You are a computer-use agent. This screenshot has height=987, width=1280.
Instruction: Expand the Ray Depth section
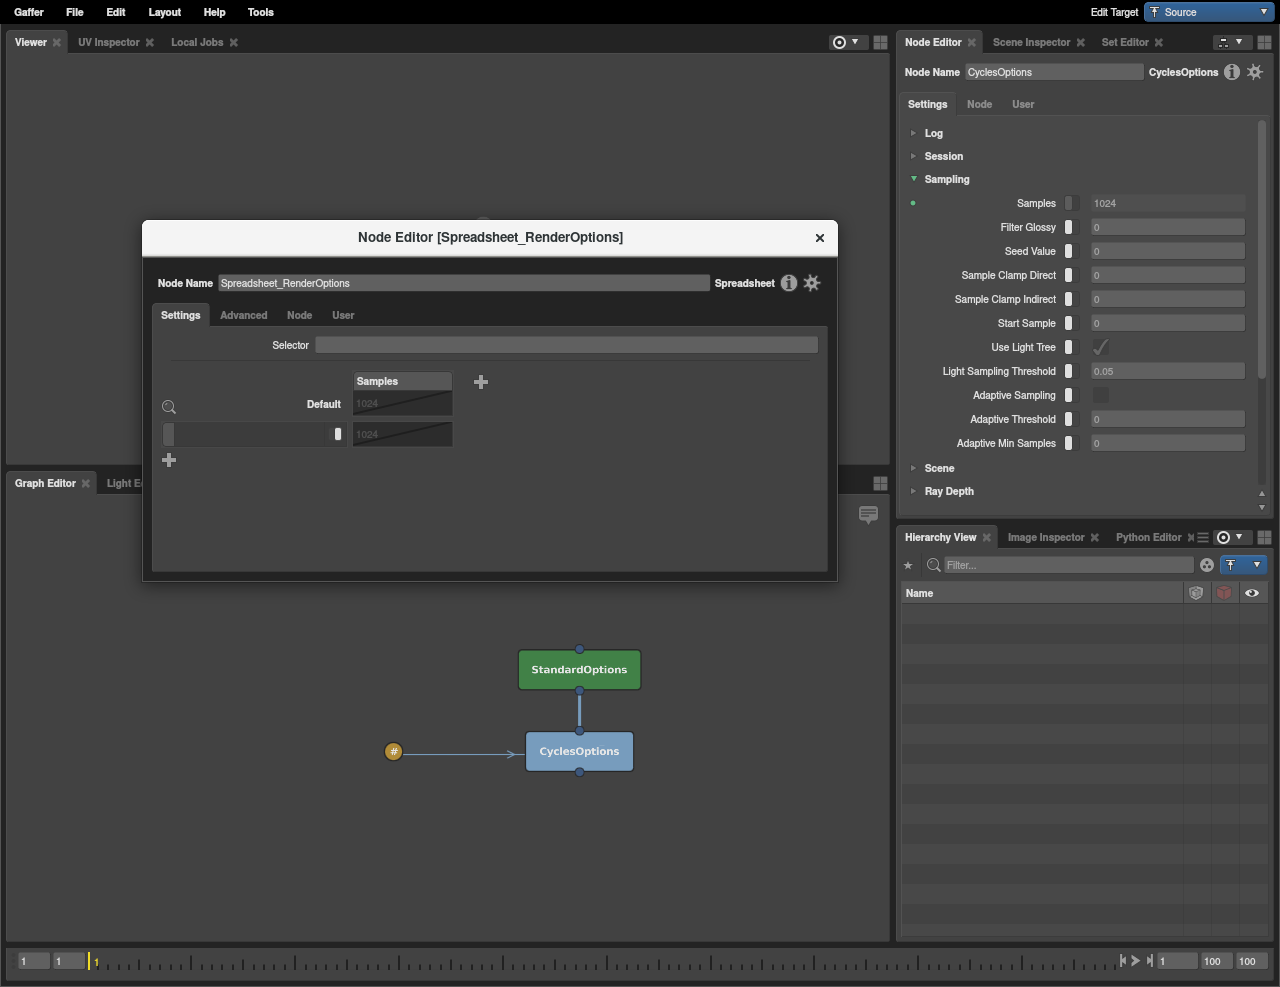pos(913,491)
